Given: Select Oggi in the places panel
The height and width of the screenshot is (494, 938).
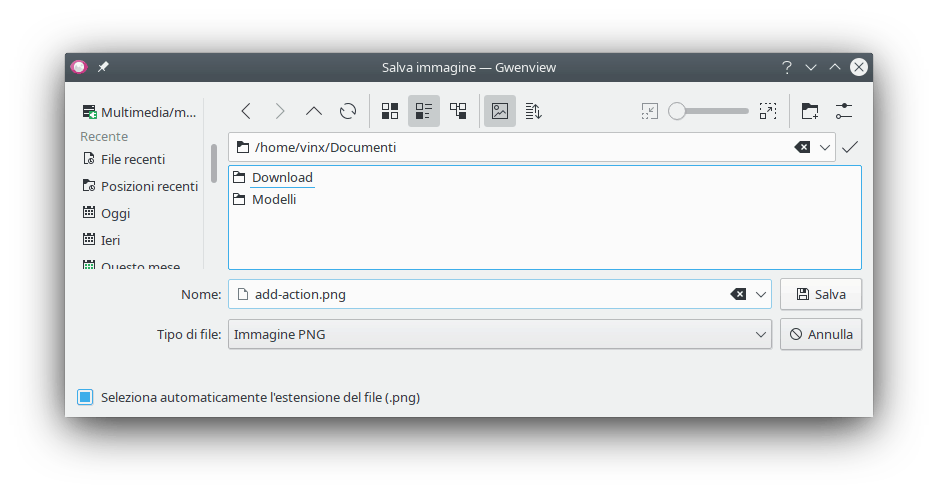Looking at the screenshot, I should 115,213.
